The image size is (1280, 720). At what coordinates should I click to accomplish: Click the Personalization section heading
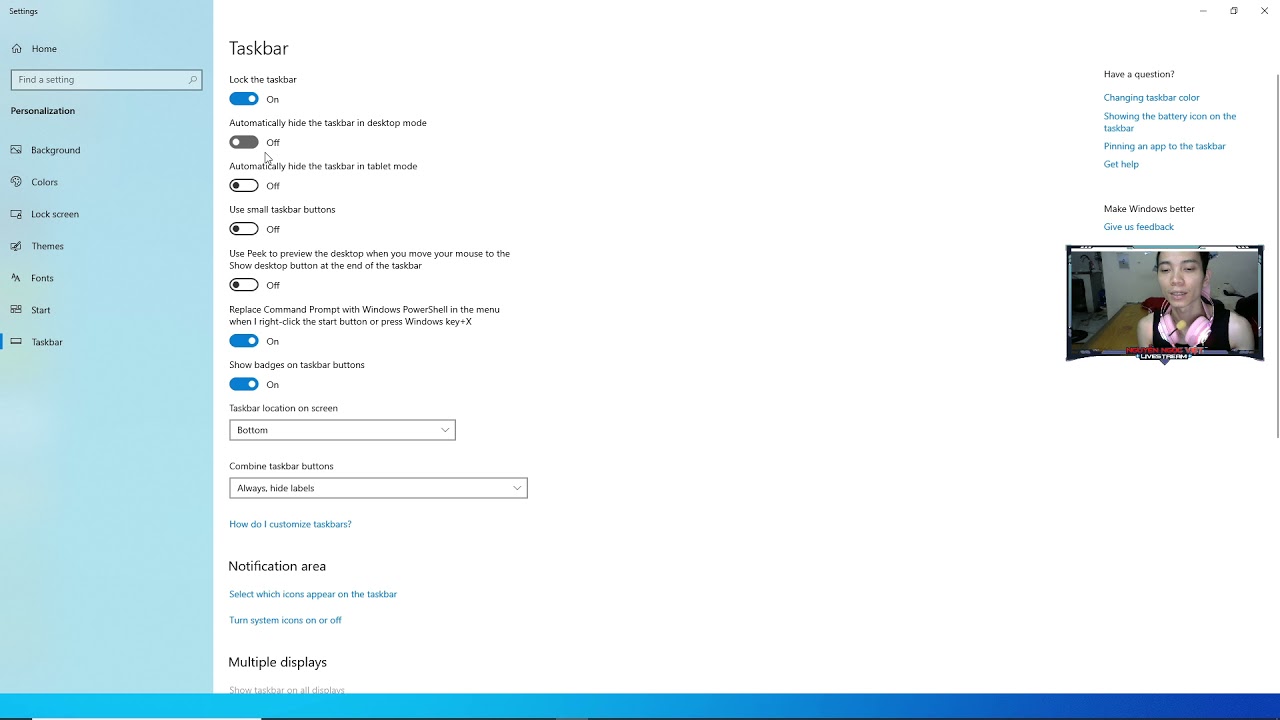tap(43, 111)
